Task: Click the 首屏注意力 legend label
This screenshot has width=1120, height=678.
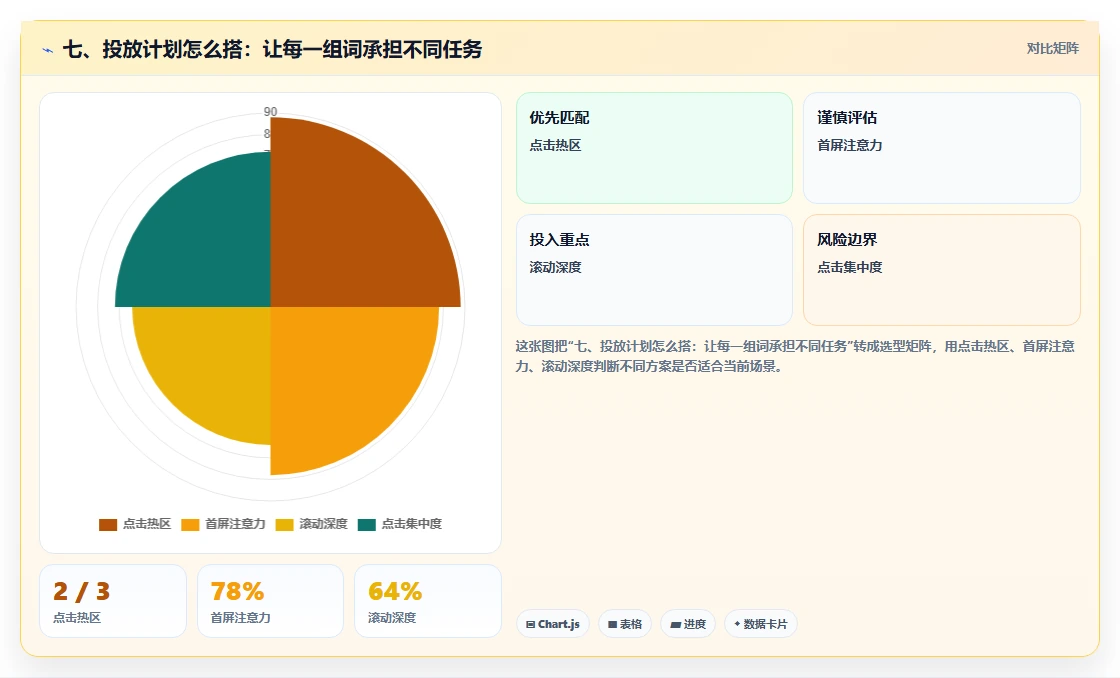Action: (x=234, y=524)
